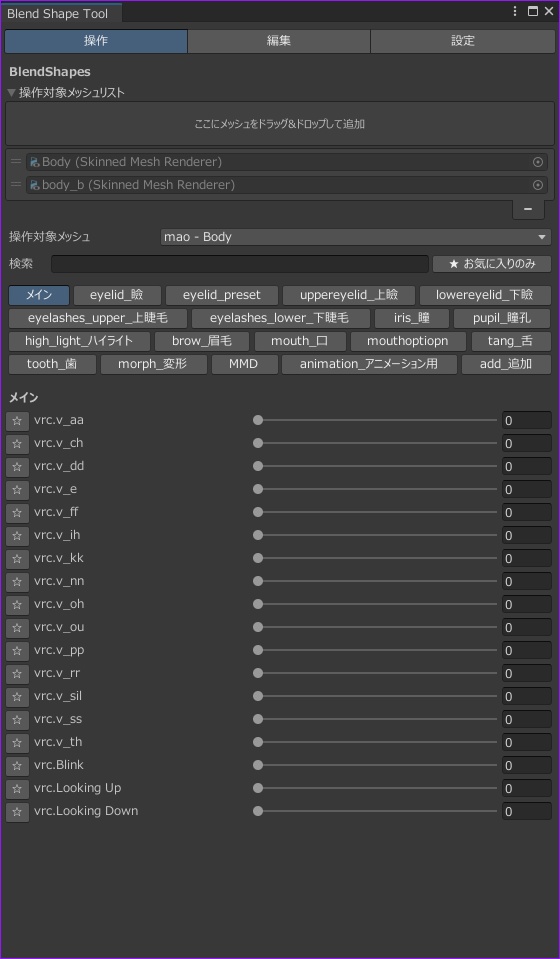
Task: Switch to the 設定 tab
Action: pos(463,41)
